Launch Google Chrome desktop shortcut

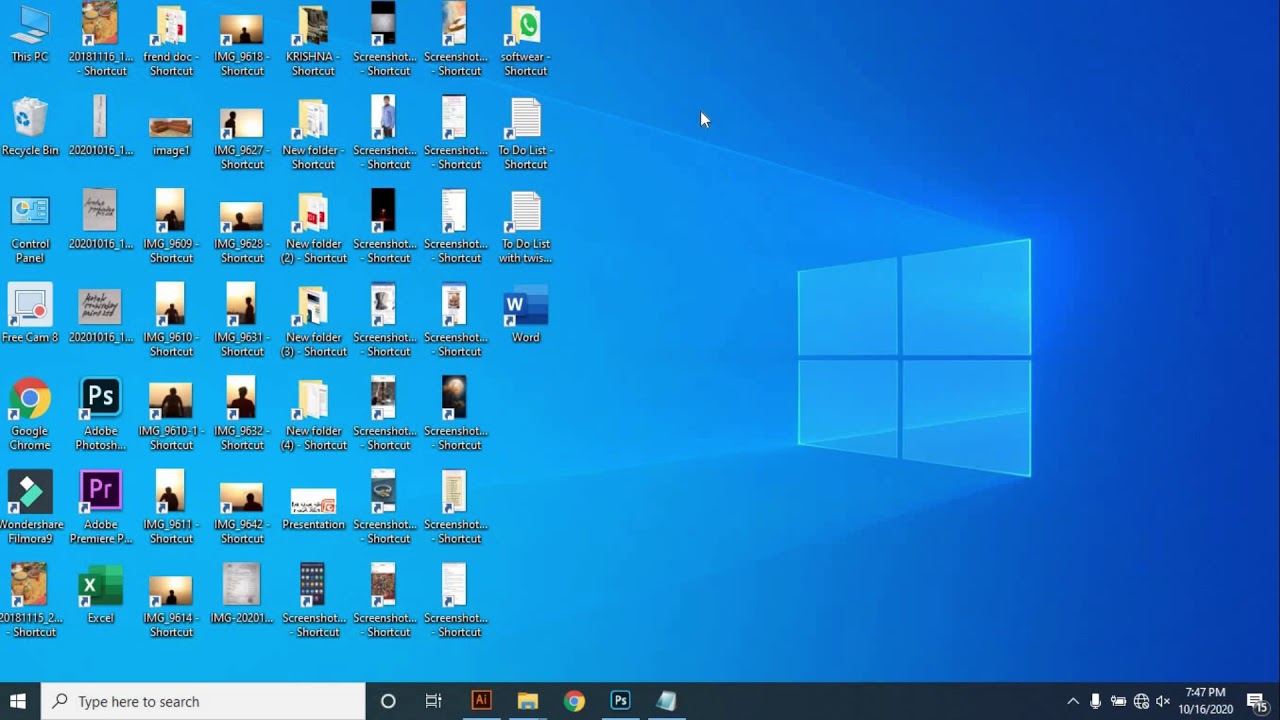click(x=30, y=415)
